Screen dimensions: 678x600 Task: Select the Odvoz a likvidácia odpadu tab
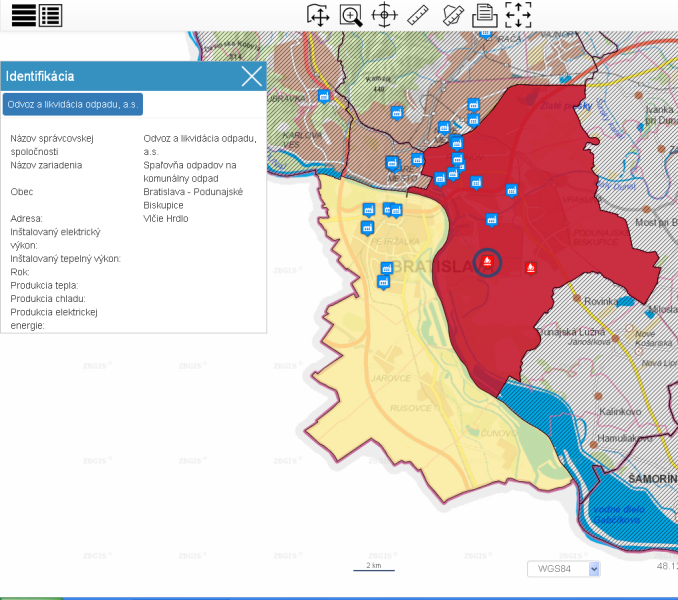[72, 104]
